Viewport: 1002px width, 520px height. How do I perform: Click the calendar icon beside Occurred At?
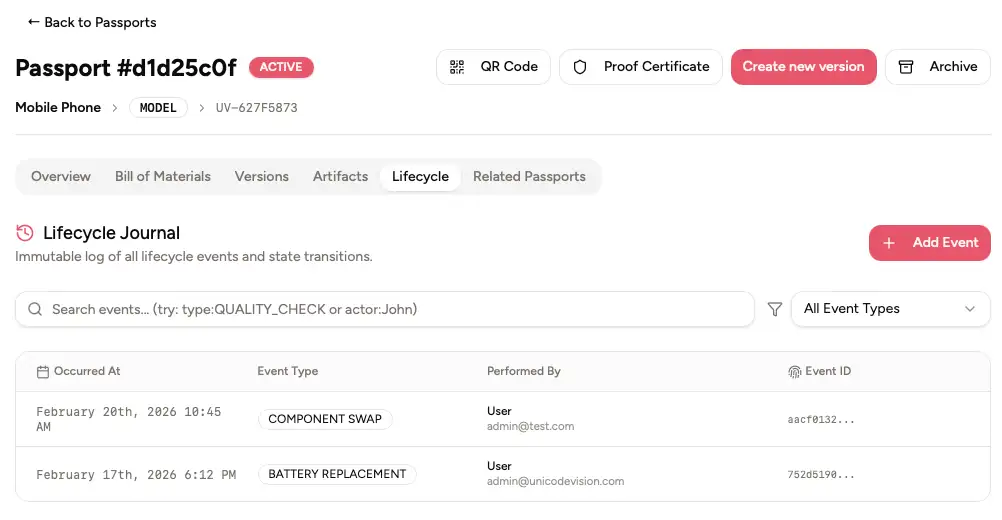(43, 371)
